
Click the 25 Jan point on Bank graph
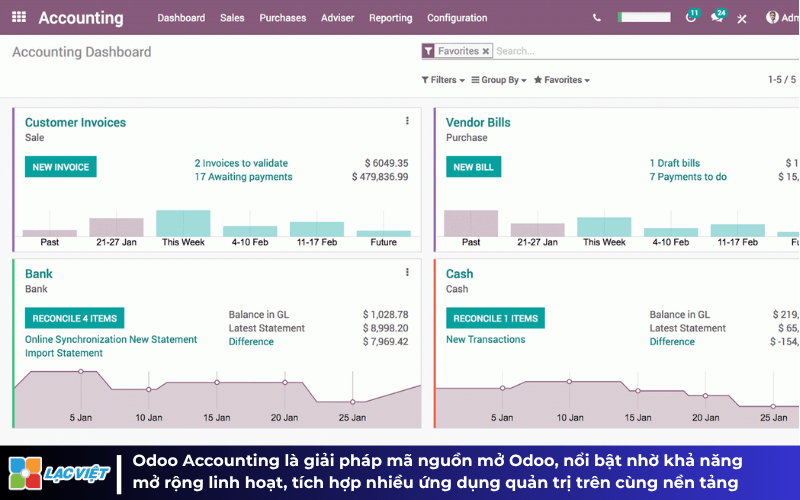point(353,402)
